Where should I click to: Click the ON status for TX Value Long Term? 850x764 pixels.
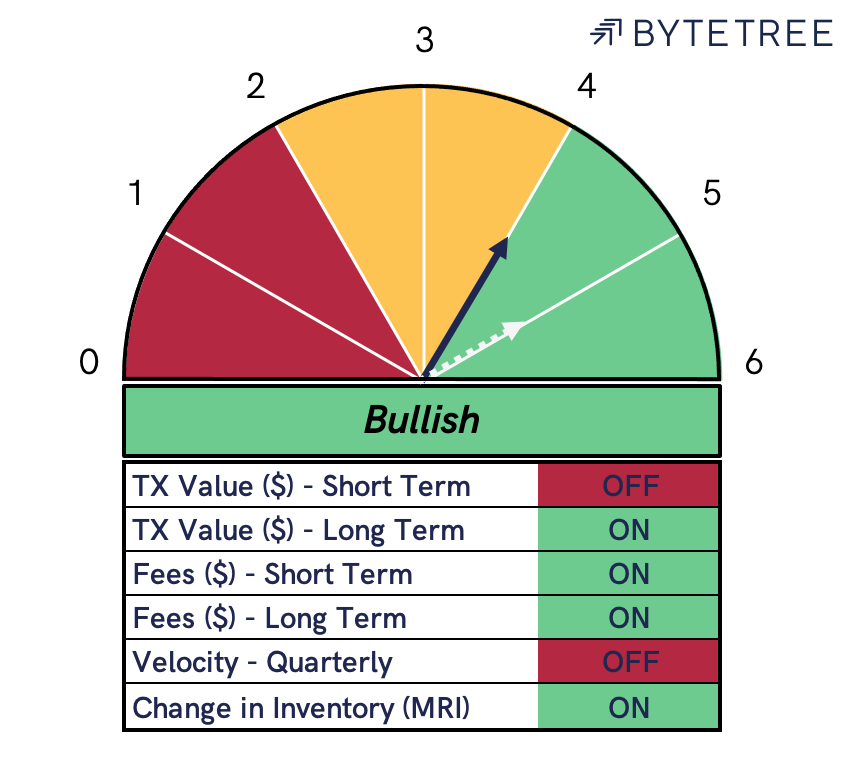pyautogui.click(x=629, y=530)
